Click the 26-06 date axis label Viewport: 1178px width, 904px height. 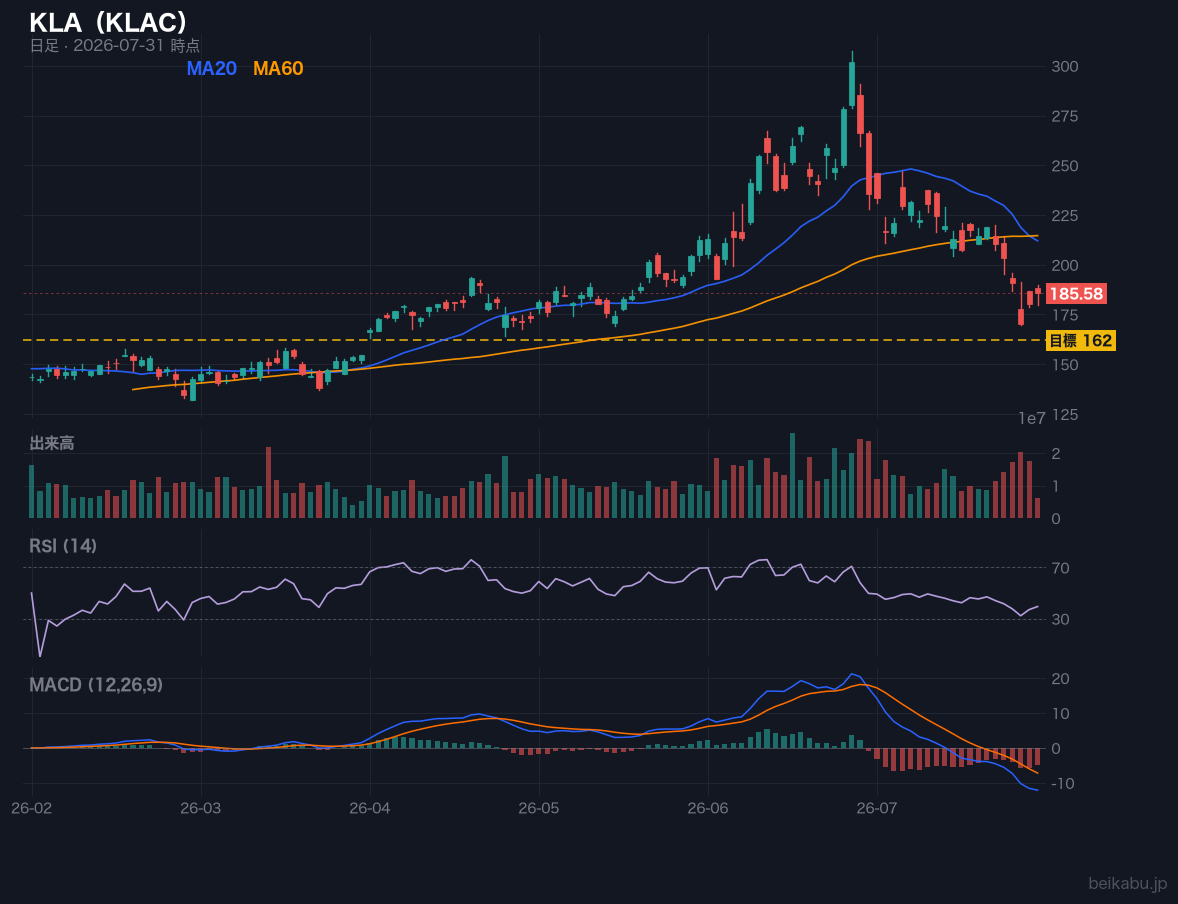[x=708, y=809]
